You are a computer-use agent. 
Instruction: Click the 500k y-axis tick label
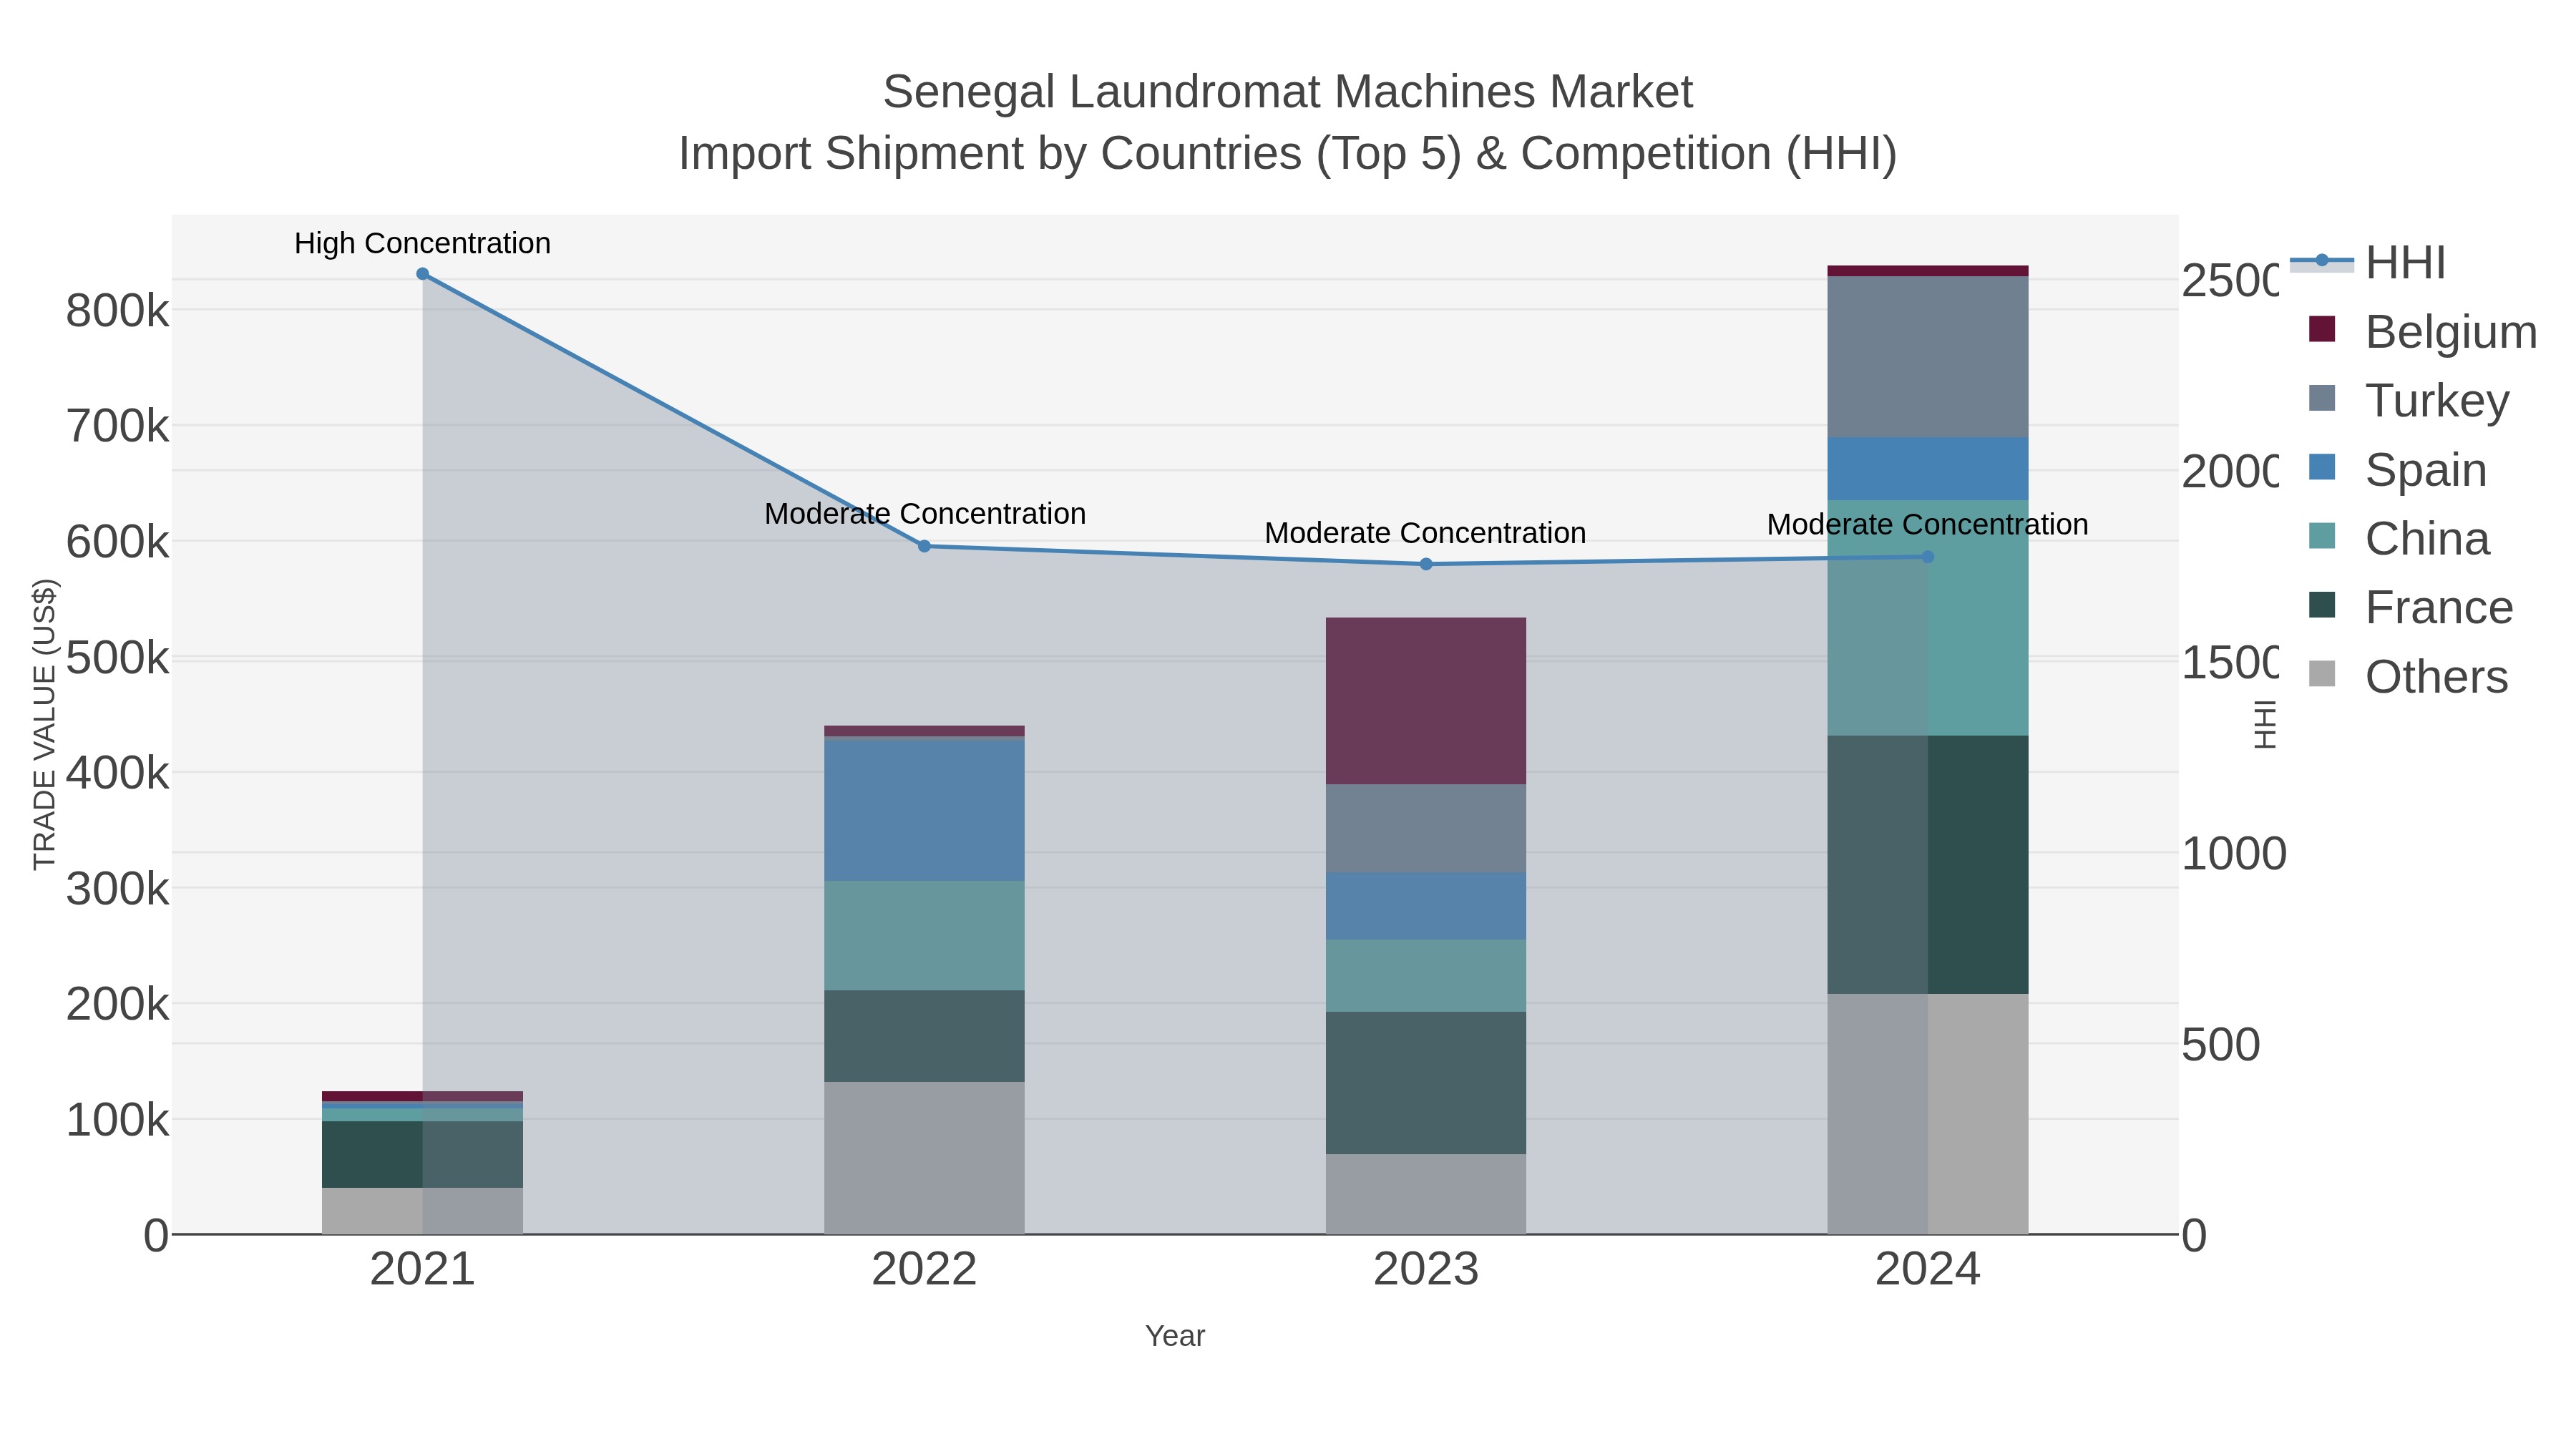117,658
